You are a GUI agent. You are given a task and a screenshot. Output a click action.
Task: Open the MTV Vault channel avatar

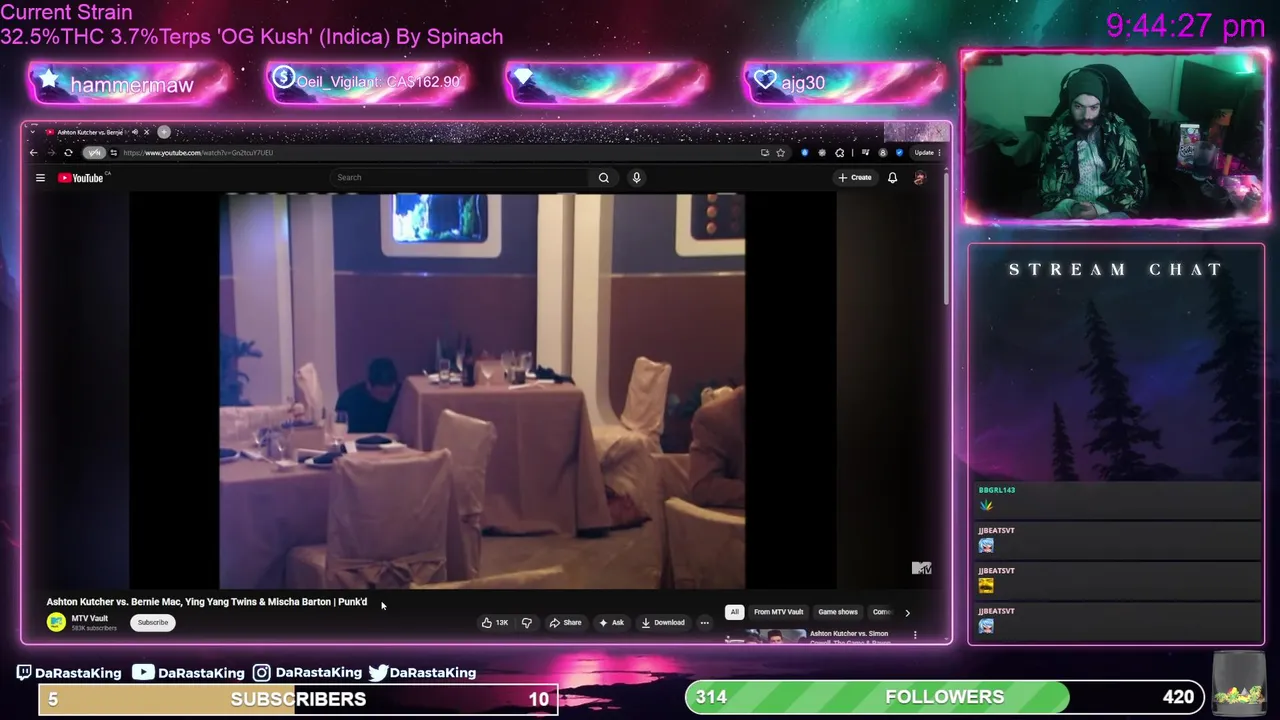[x=56, y=622]
